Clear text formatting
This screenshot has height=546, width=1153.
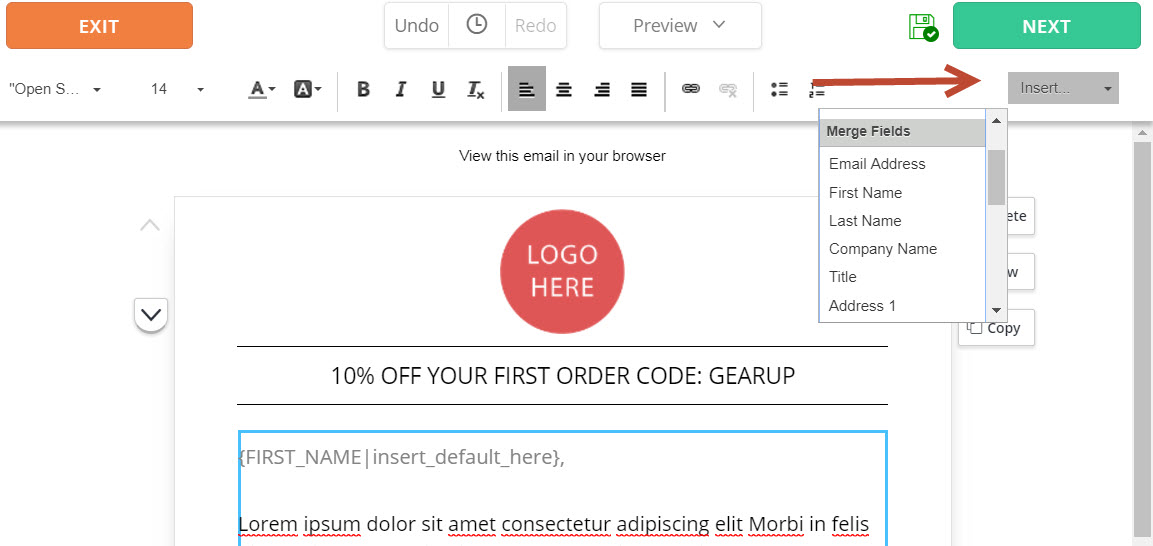tap(476, 90)
